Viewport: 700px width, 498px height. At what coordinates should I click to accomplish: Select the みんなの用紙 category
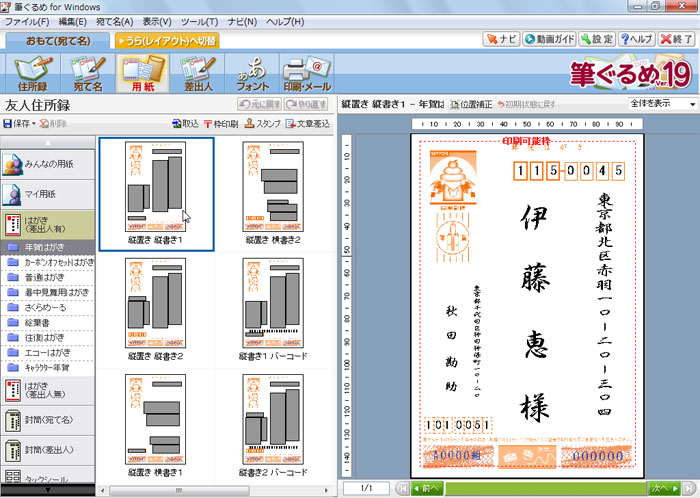click(48, 164)
